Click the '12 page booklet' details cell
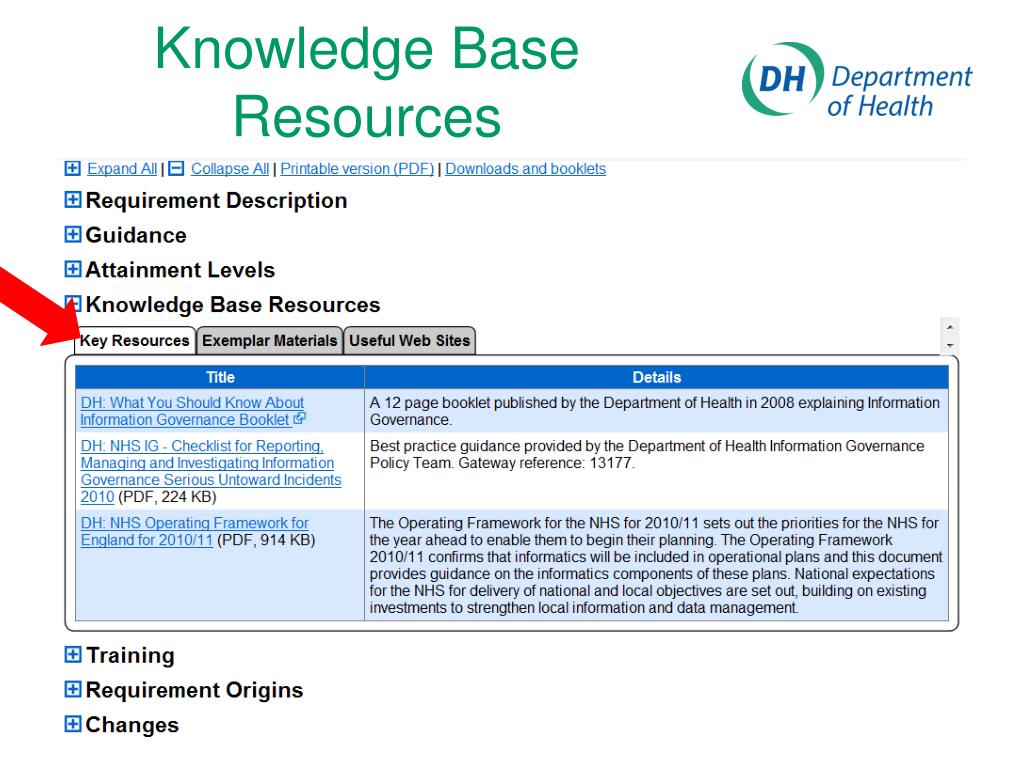The height and width of the screenshot is (768, 1024). click(x=656, y=411)
